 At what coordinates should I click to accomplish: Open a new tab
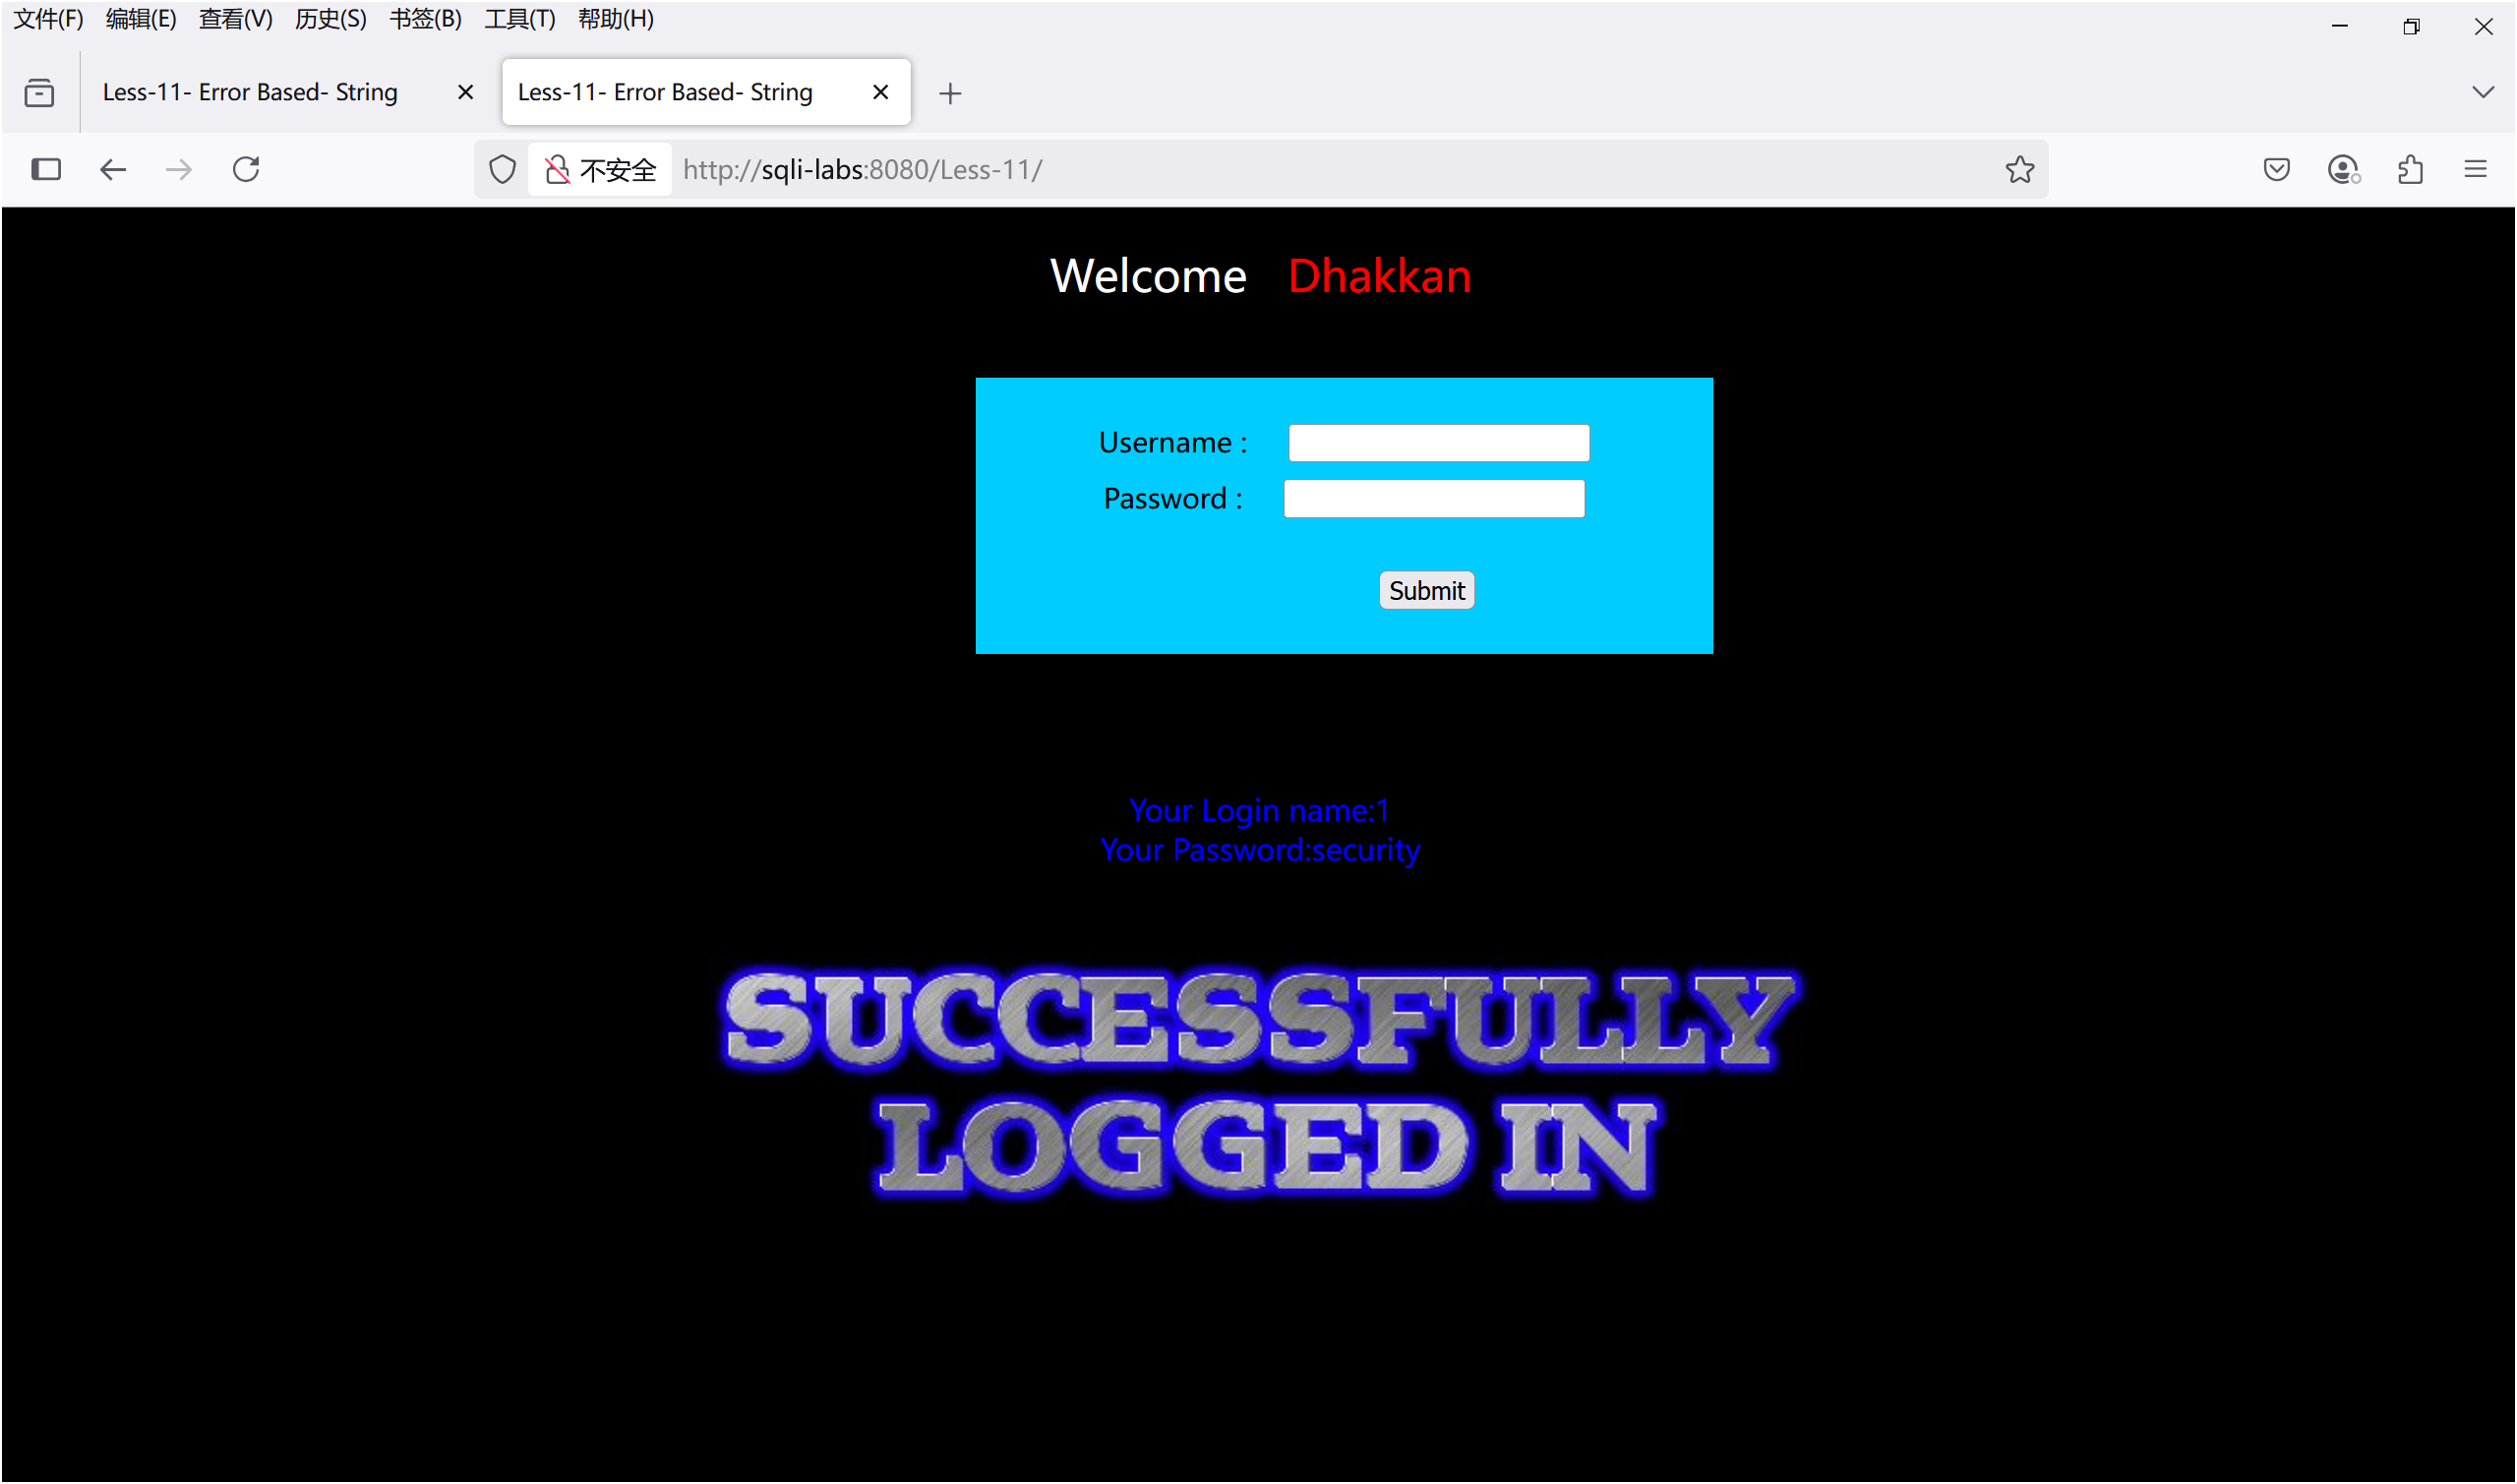[x=950, y=94]
